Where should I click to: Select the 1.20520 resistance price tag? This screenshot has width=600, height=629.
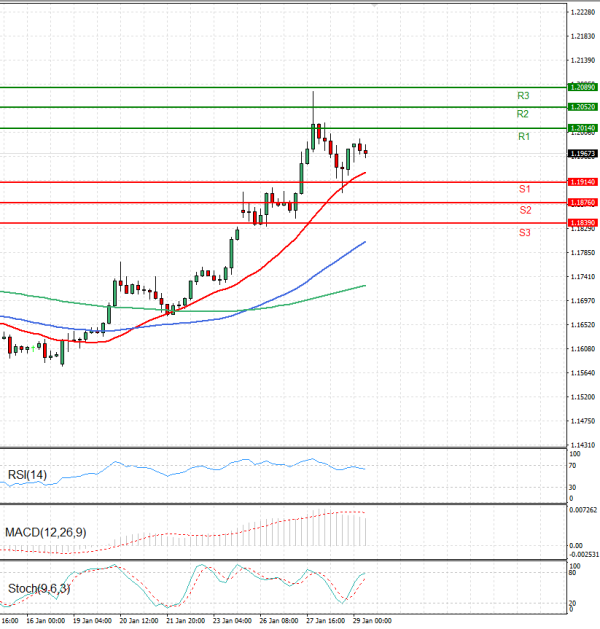click(582, 107)
